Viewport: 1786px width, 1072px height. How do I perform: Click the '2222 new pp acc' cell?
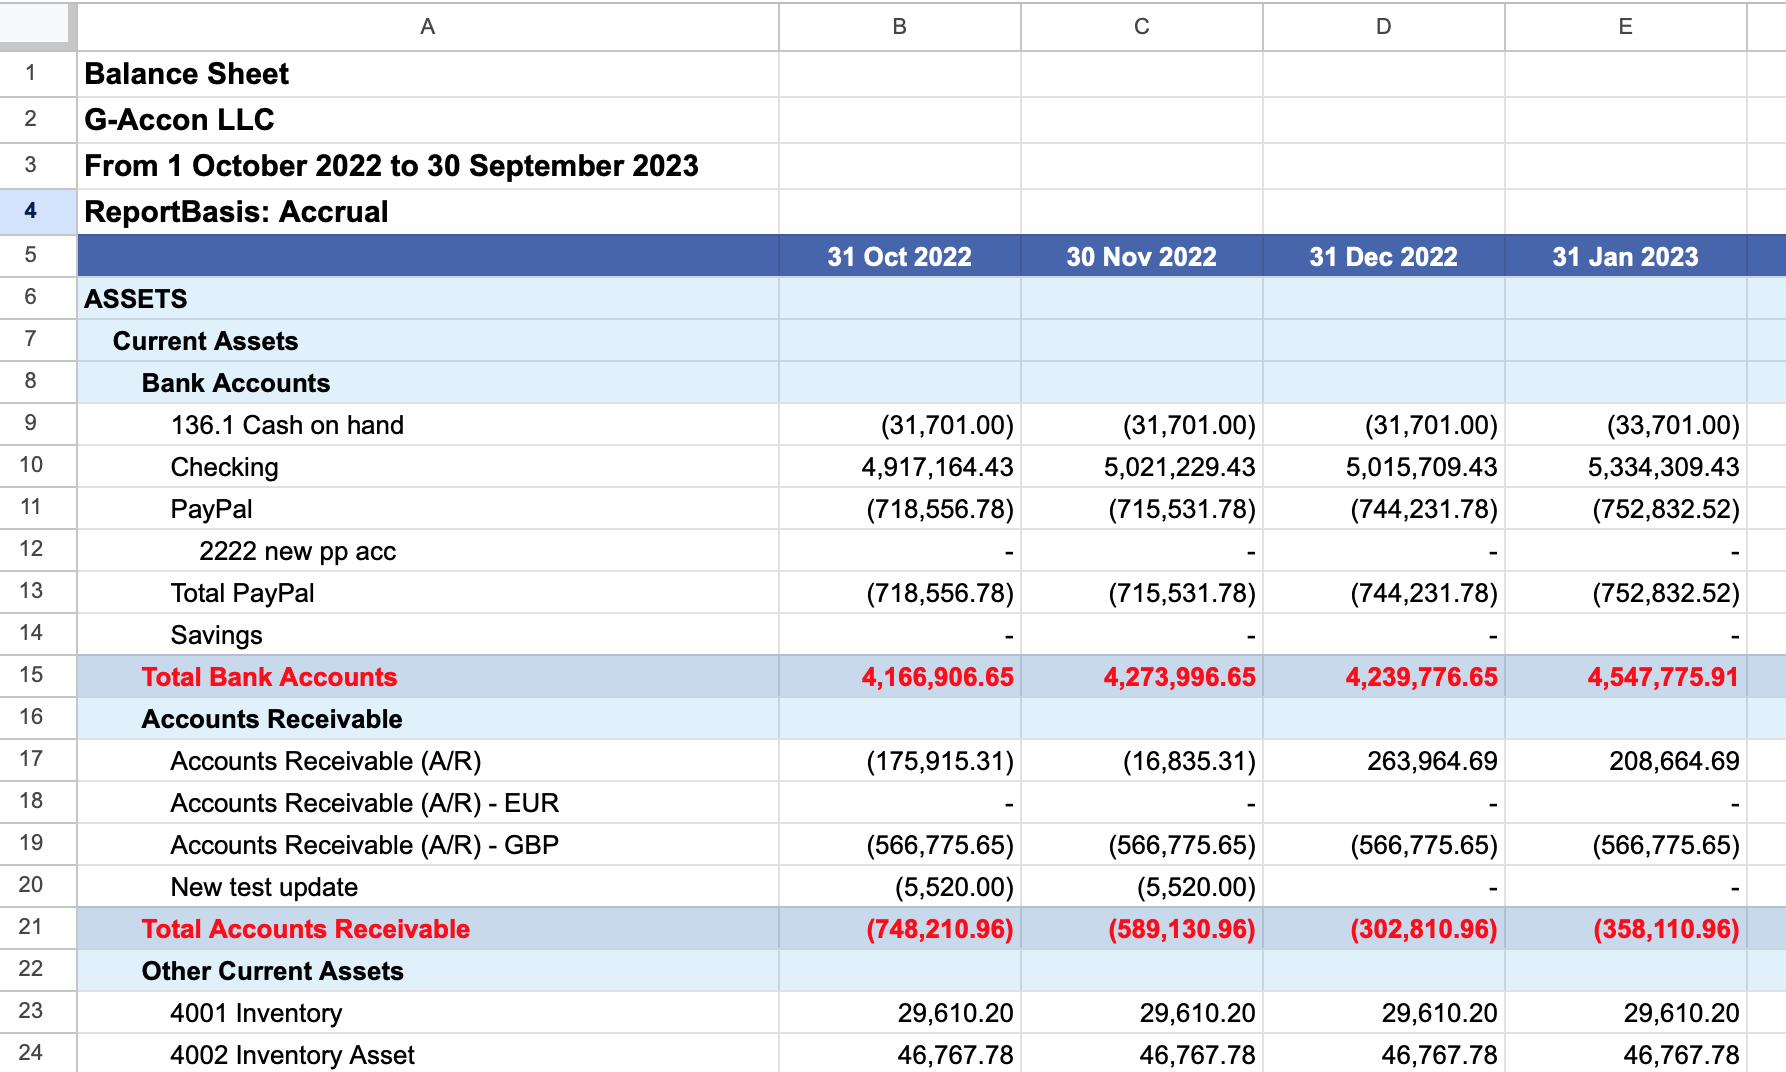click(428, 551)
